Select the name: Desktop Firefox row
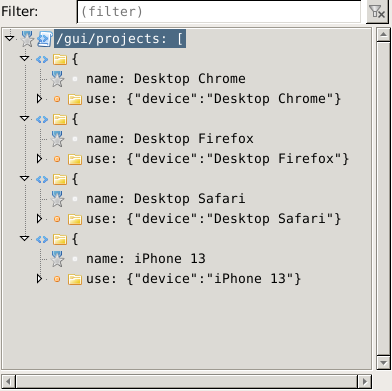This screenshot has height=391, width=392. (x=170, y=139)
